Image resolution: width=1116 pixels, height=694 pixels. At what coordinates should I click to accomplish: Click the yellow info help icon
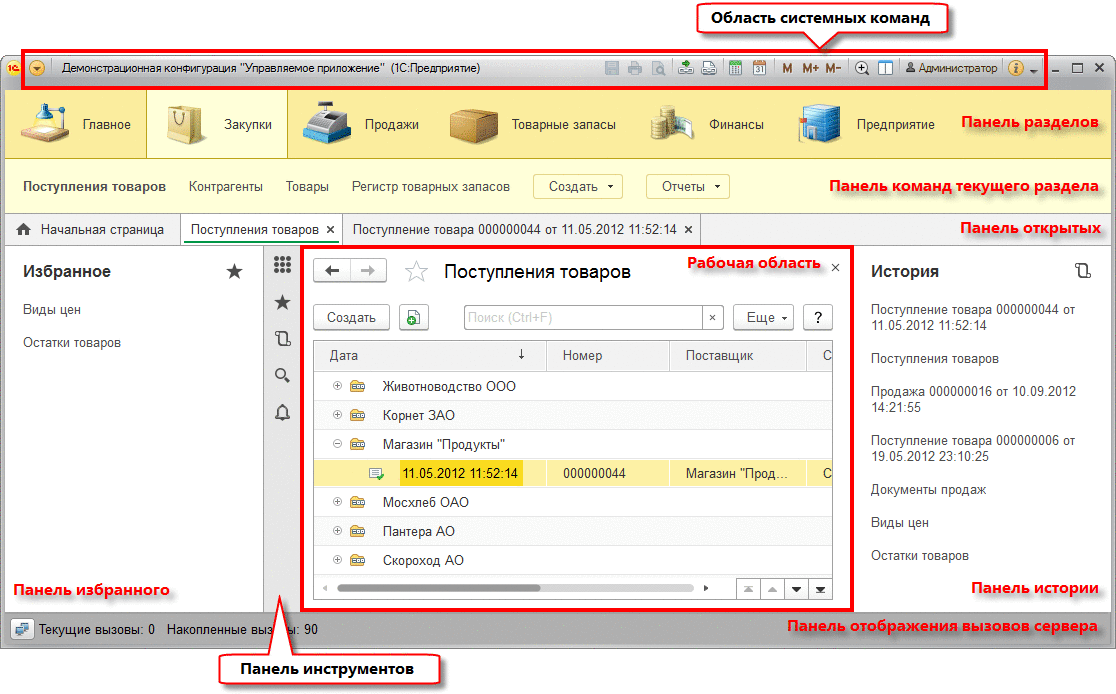coord(1016,68)
